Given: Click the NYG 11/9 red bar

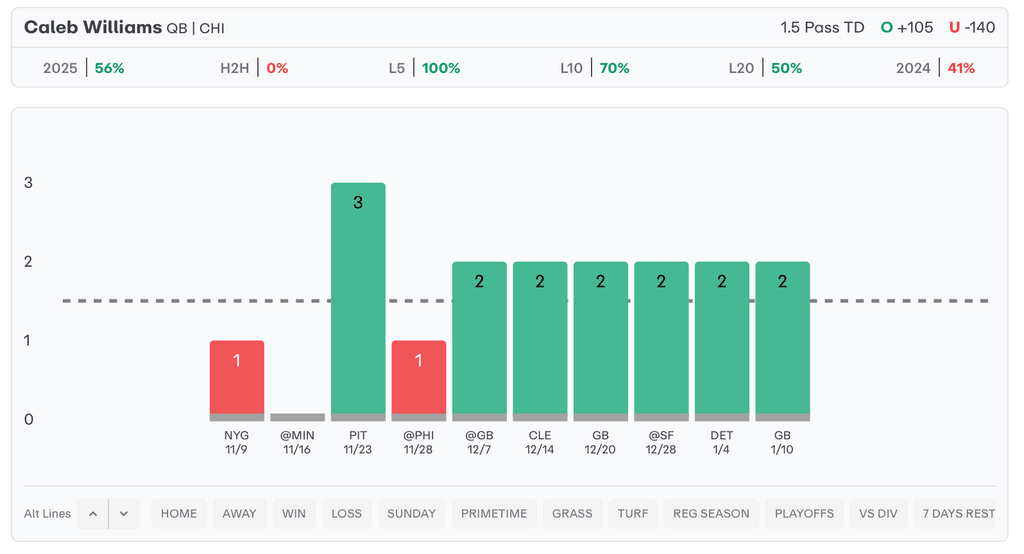Looking at the screenshot, I should [x=237, y=377].
